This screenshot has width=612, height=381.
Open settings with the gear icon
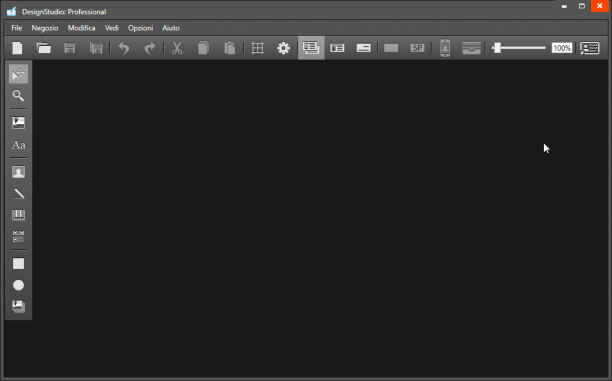coord(283,48)
